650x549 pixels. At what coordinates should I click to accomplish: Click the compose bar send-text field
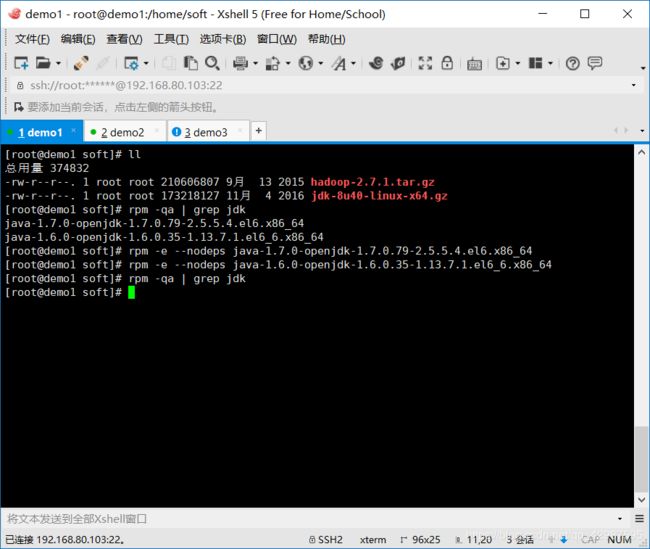309,519
